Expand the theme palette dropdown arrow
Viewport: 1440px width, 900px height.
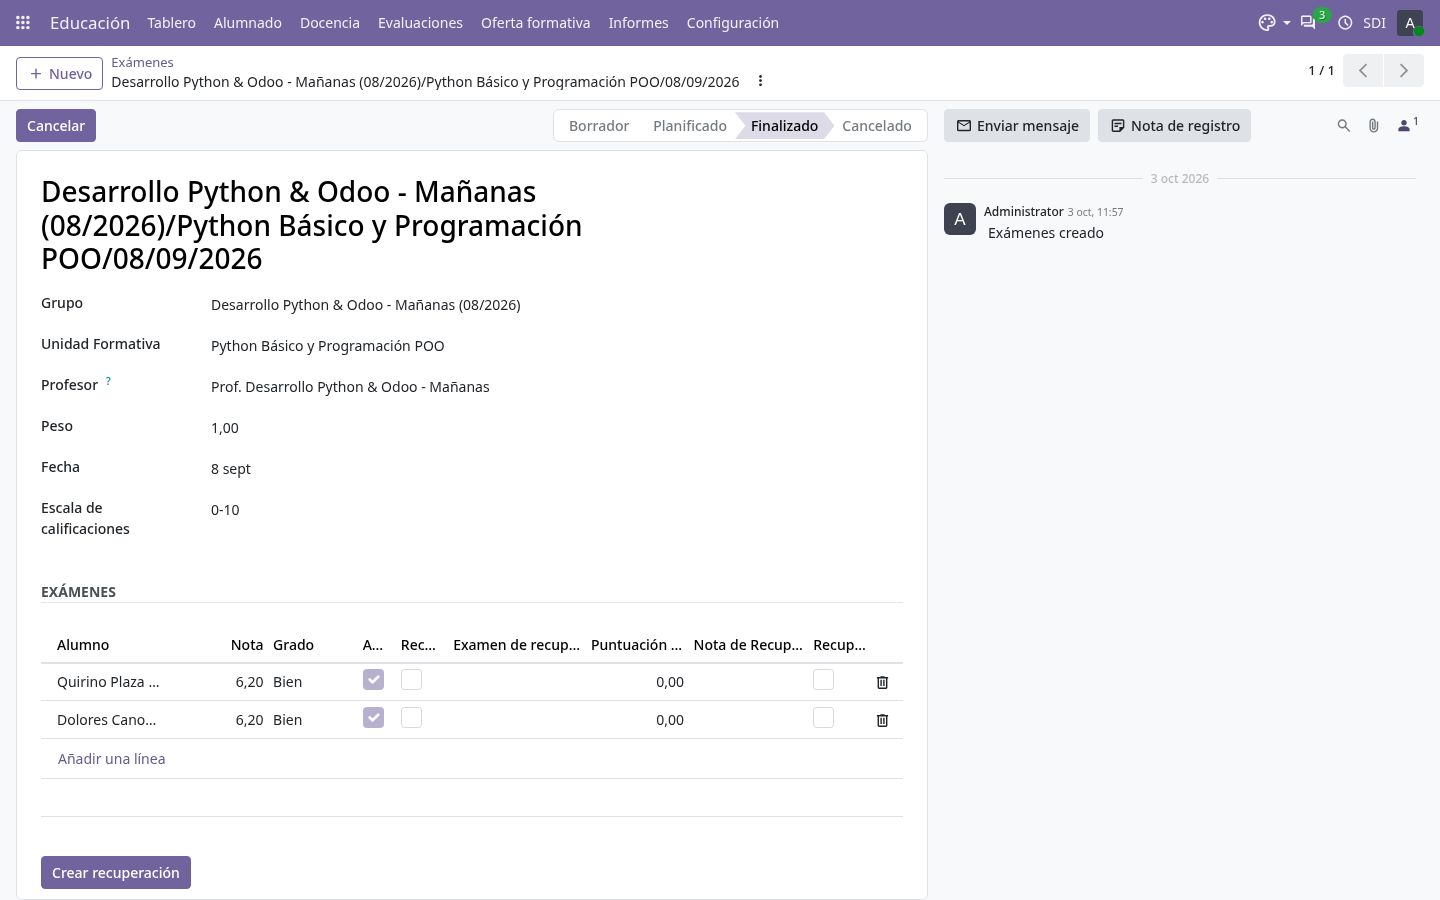click(x=1287, y=23)
